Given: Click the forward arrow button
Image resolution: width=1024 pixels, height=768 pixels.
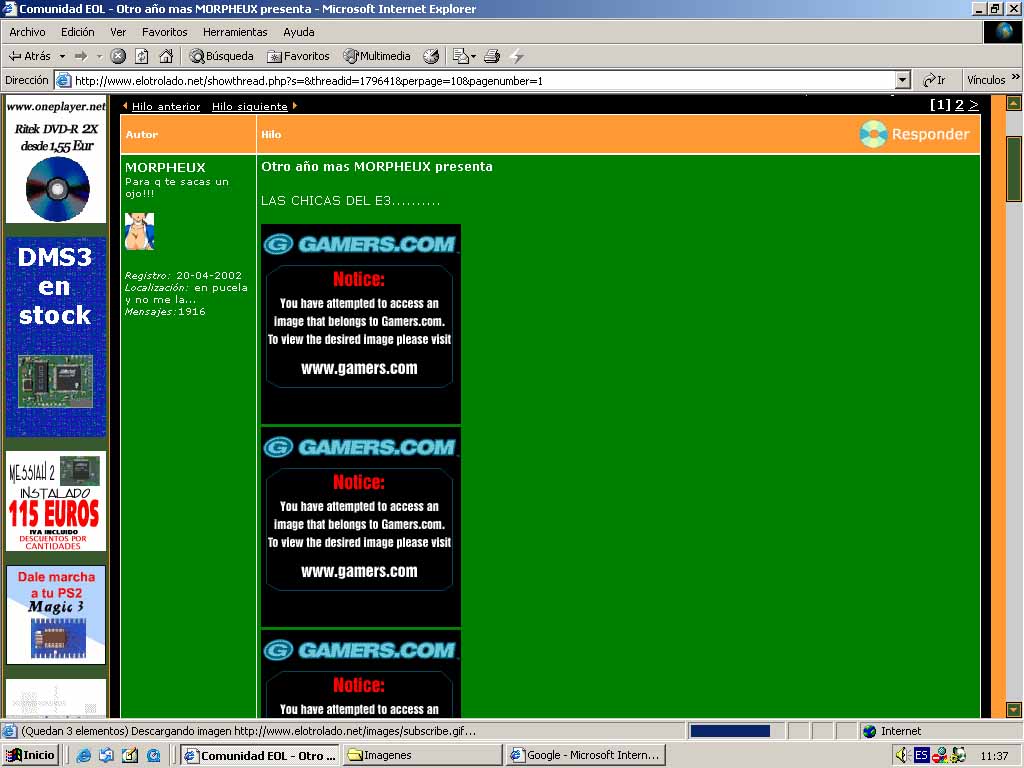Looking at the screenshot, I should tap(81, 56).
